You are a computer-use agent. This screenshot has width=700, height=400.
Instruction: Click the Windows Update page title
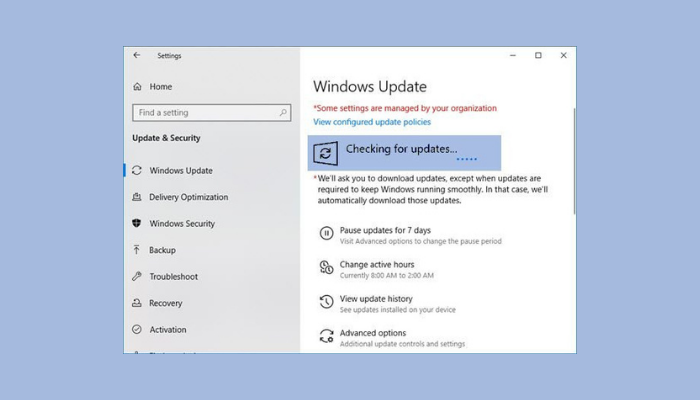pos(370,87)
